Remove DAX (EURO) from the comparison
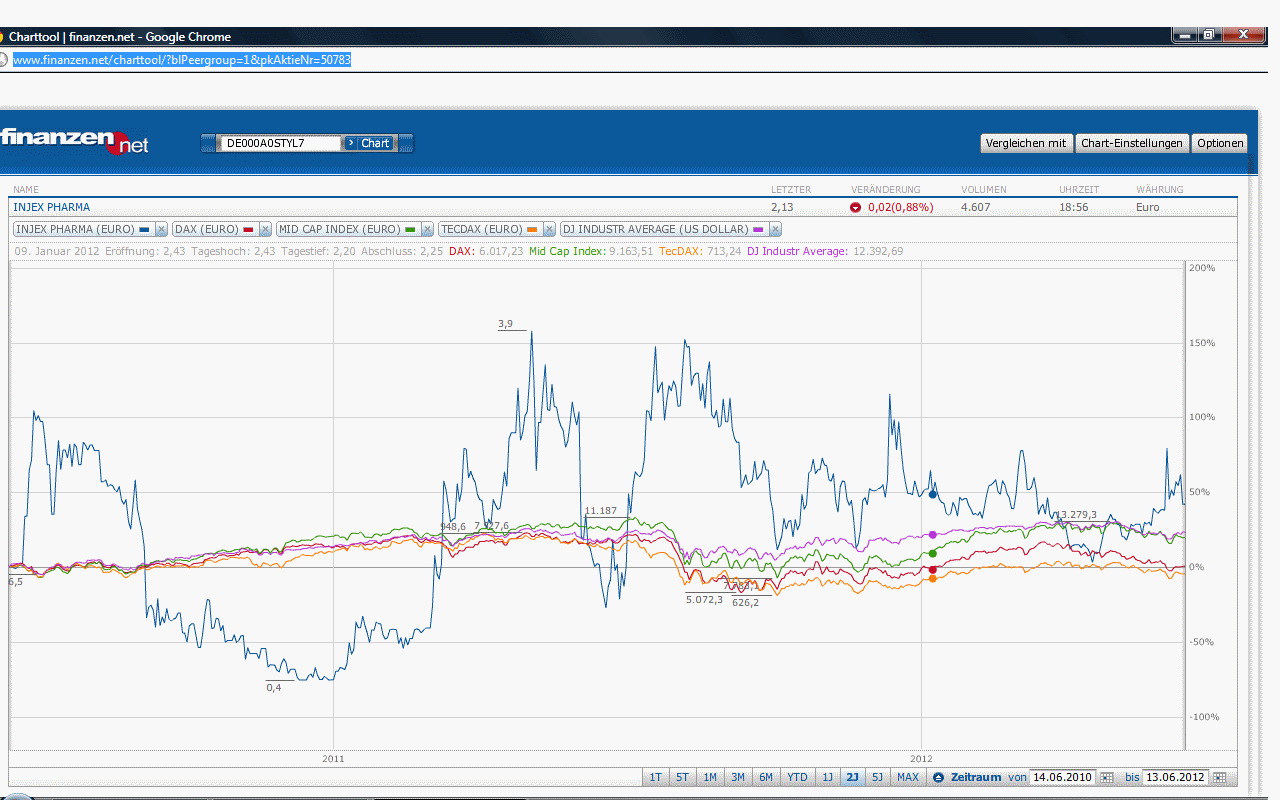Screen dimensions: 1280x800 point(265,229)
